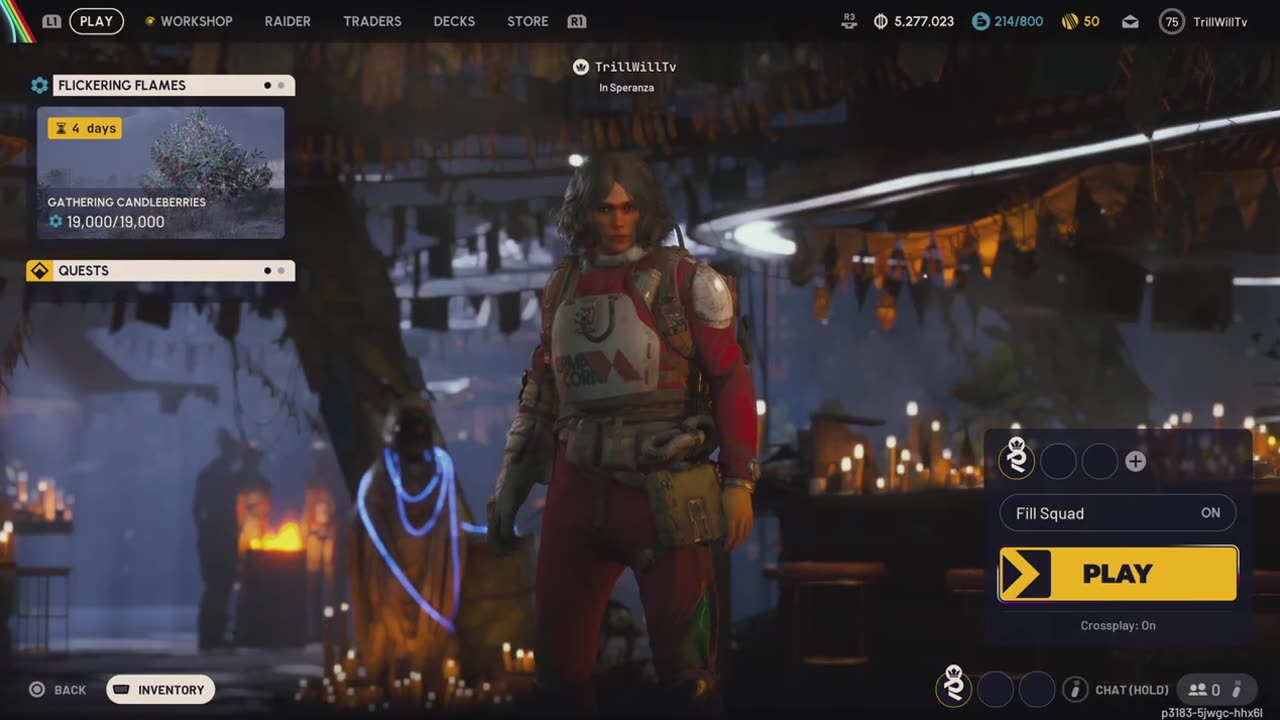Open the INVENTORY button
This screenshot has height=720, width=1280.
[160, 689]
